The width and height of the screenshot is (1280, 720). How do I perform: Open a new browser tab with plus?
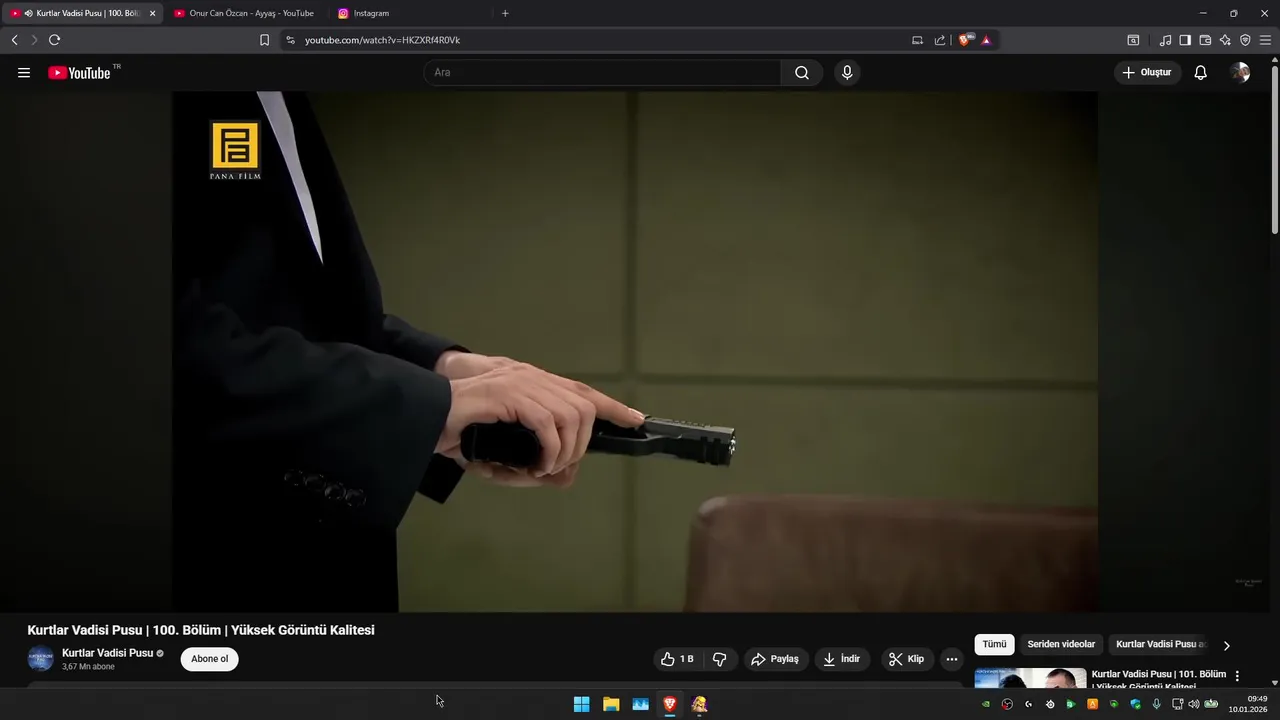[x=505, y=13]
